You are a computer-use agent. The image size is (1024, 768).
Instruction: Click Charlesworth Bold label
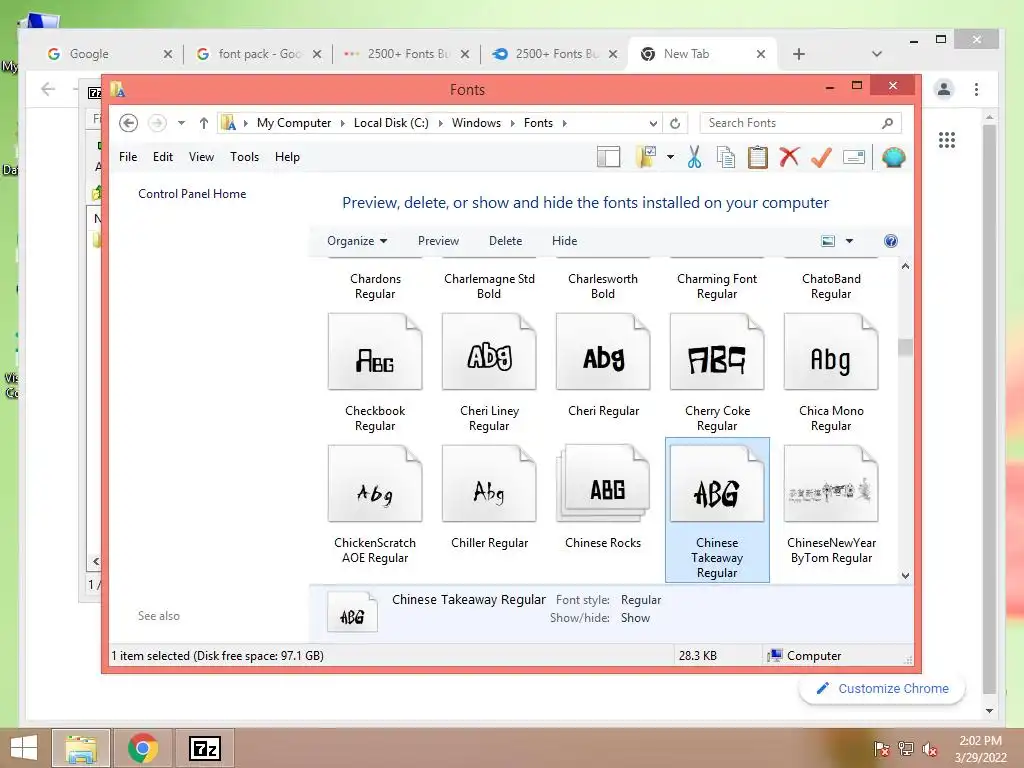(x=603, y=286)
